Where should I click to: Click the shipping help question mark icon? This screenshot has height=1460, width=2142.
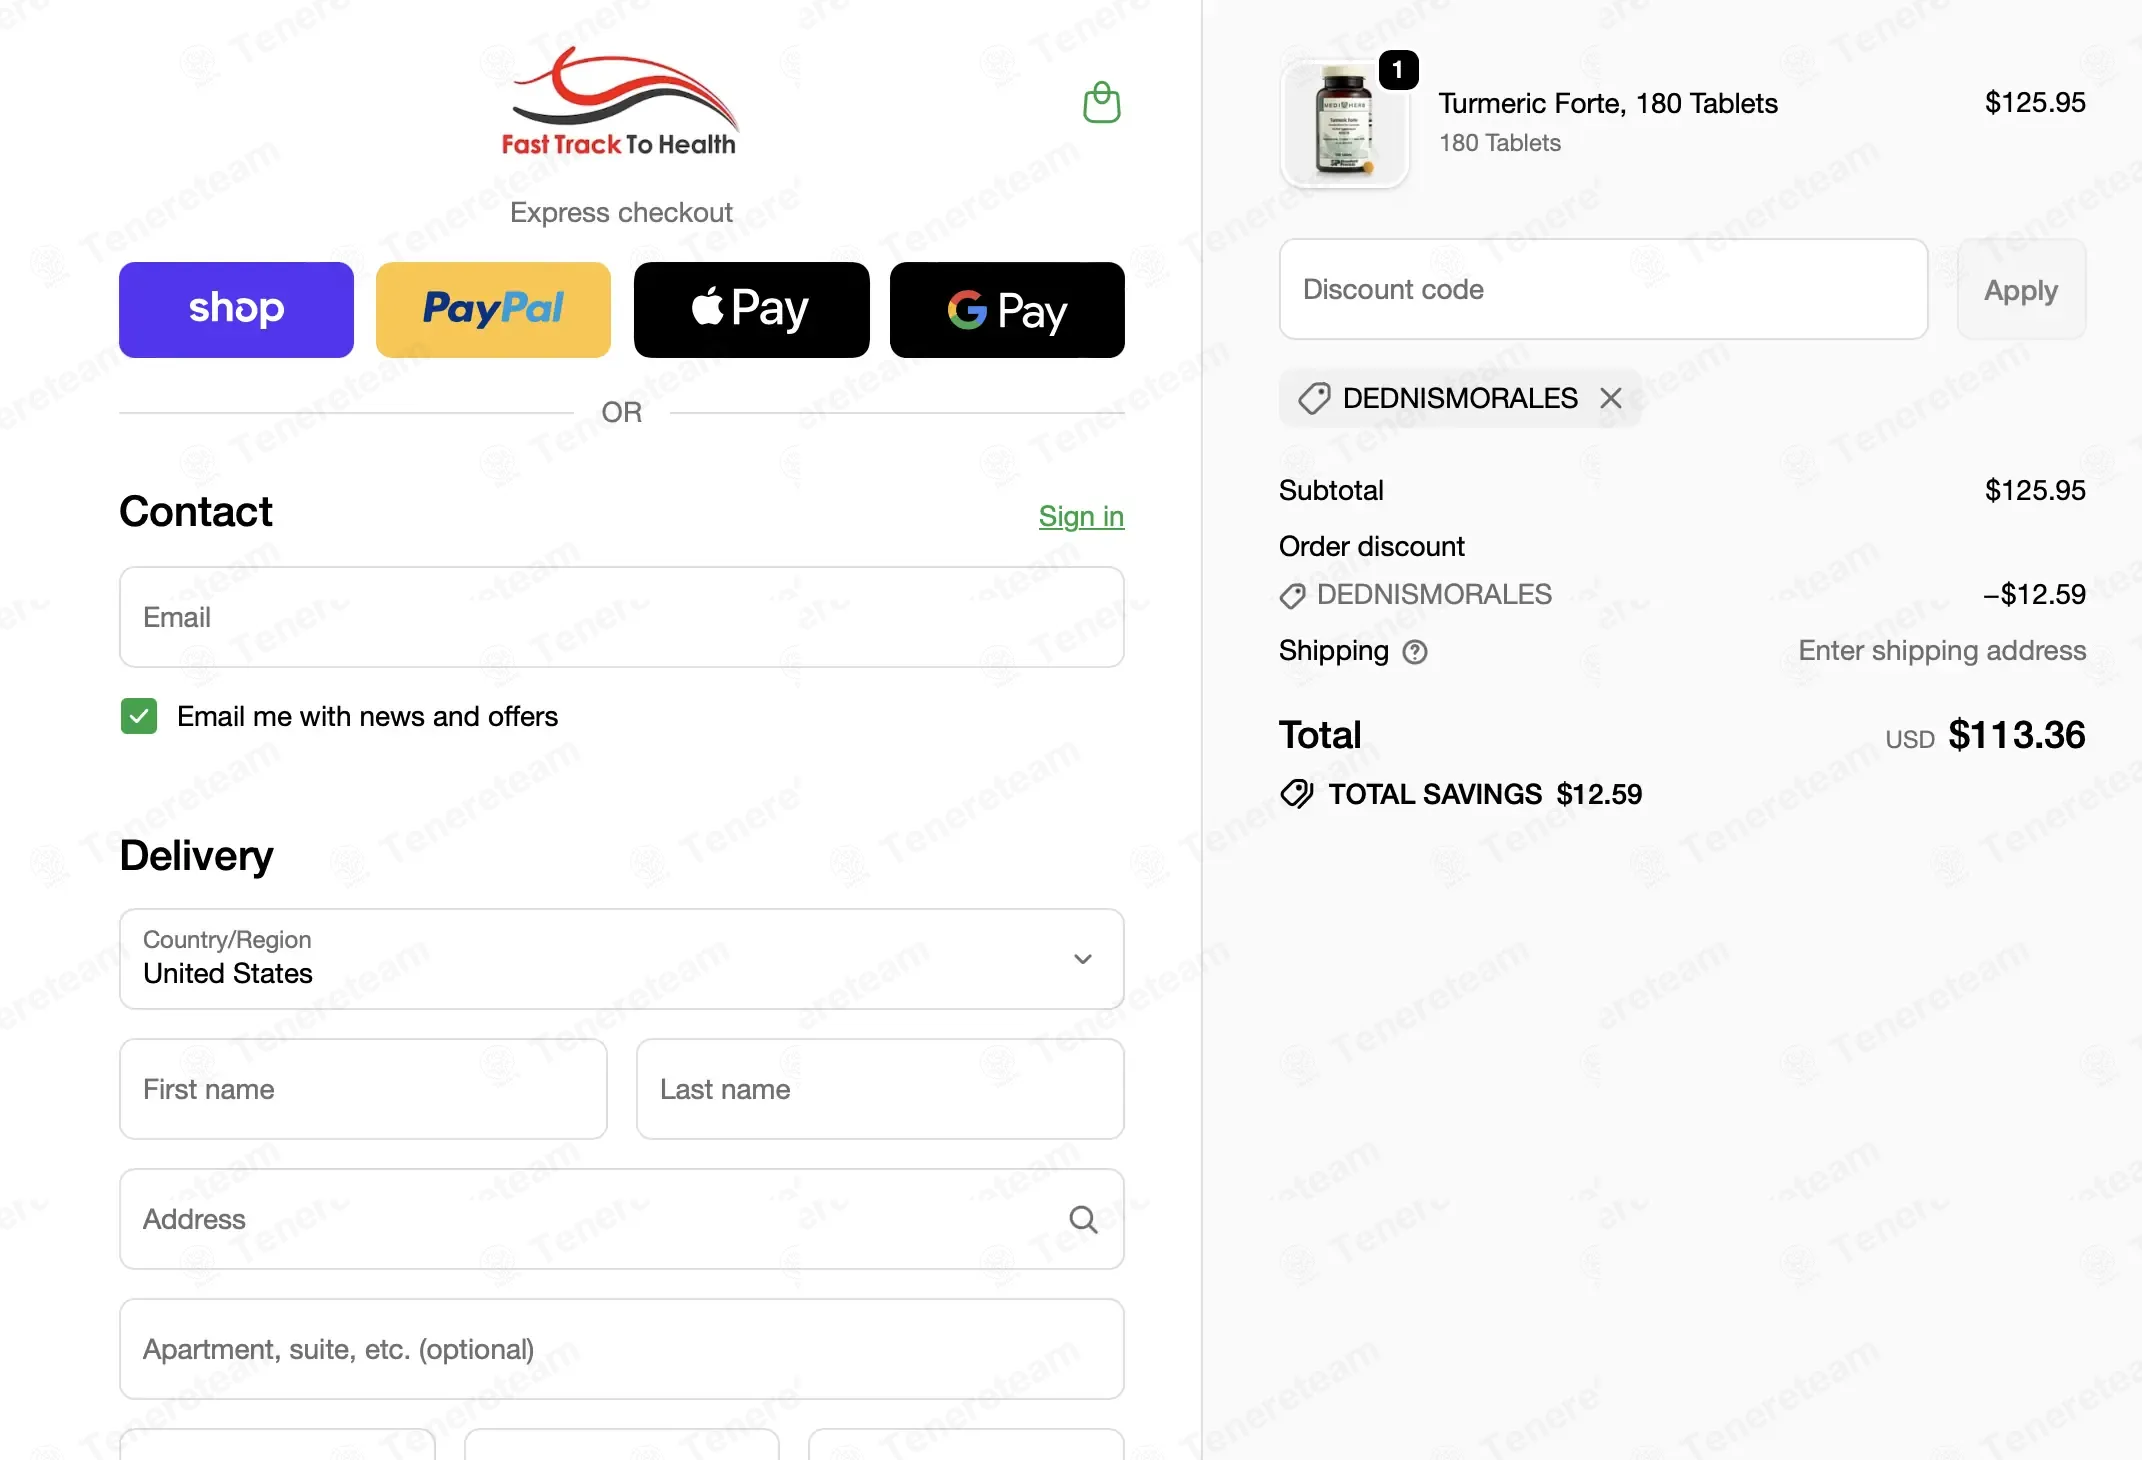pos(1414,652)
